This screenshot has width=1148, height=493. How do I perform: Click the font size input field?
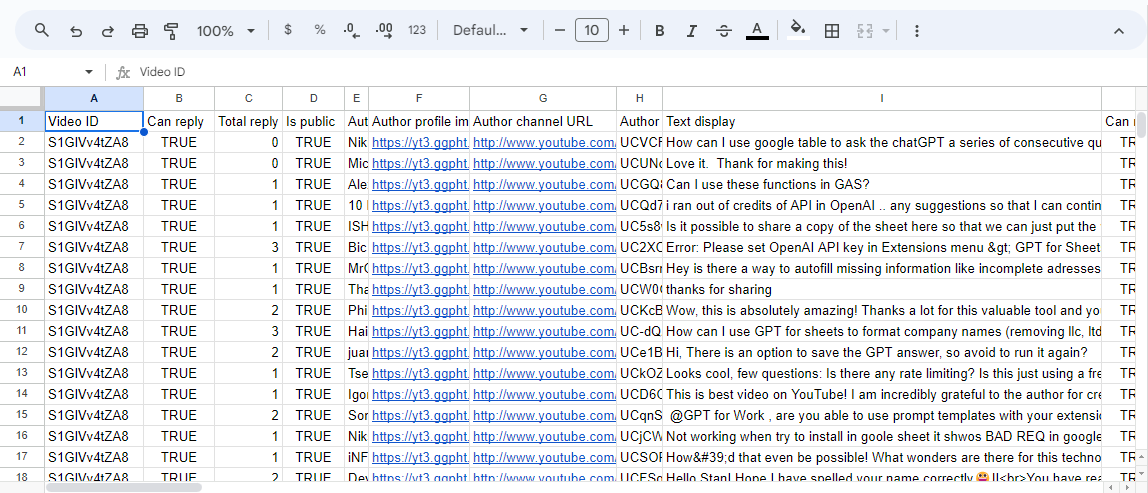(592, 31)
